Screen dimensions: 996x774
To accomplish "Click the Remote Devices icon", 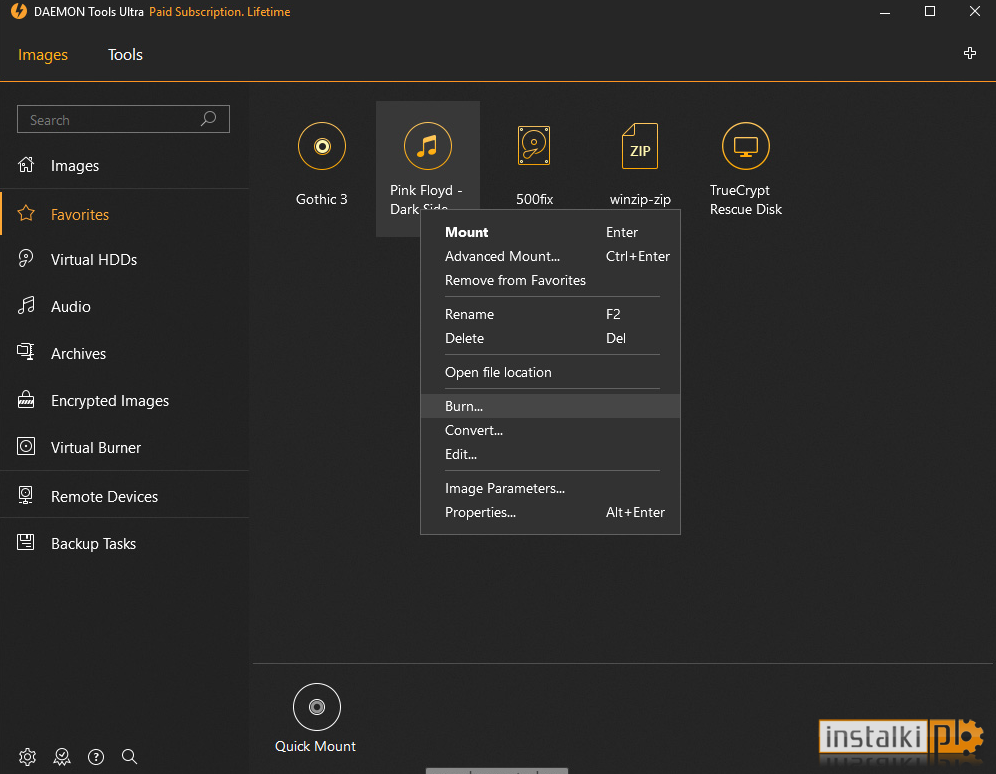I will [26, 495].
